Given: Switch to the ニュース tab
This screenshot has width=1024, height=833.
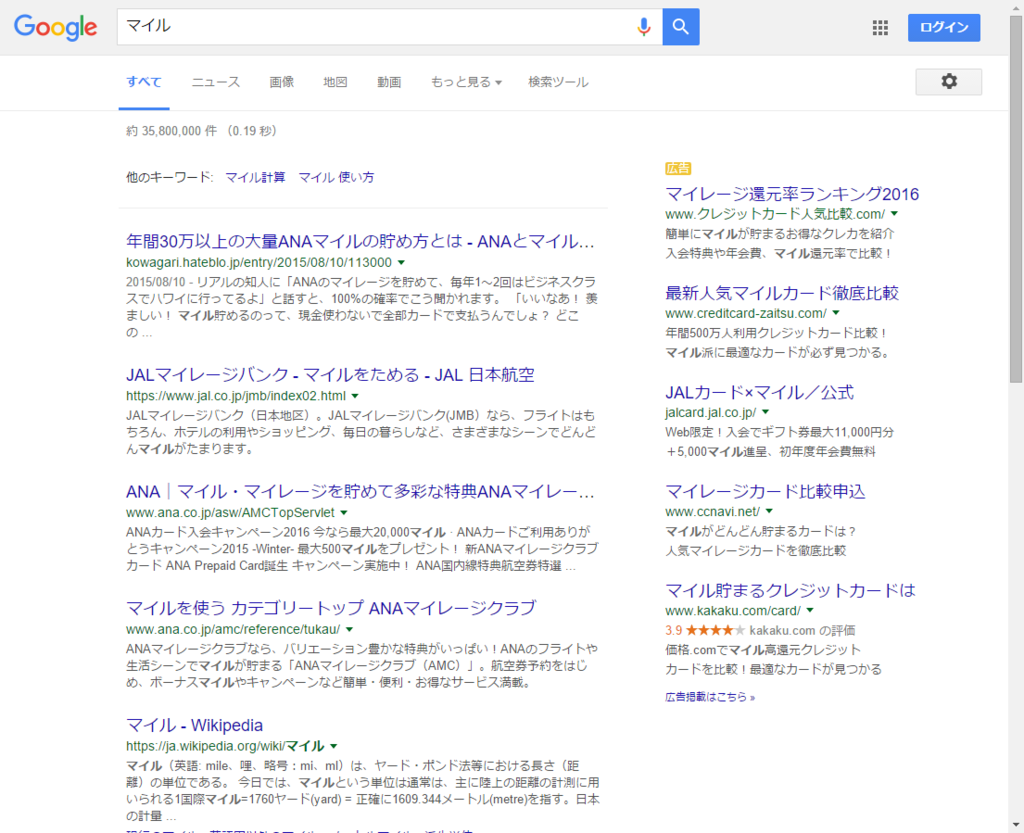Looking at the screenshot, I should [x=216, y=82].
